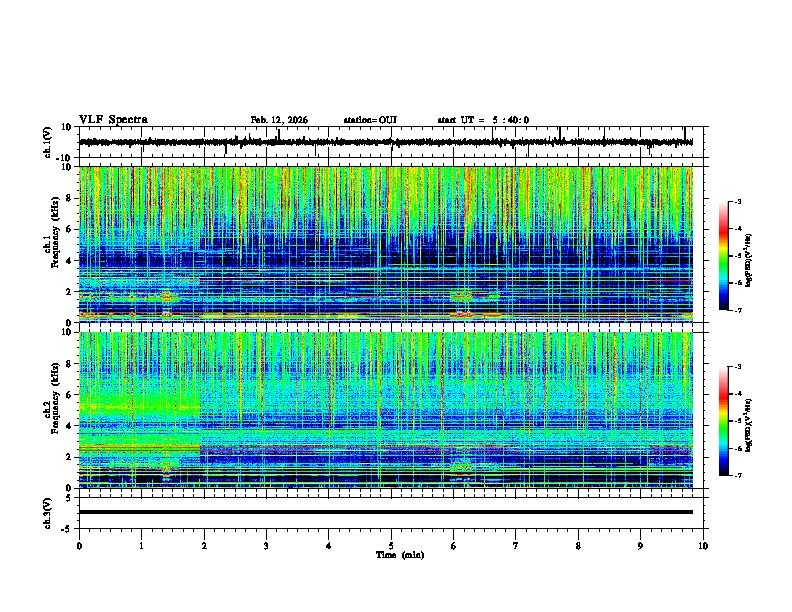Click the ch.1 voltage waveform trace panel
Screen dimensions: 792x612
click(393, 142)
